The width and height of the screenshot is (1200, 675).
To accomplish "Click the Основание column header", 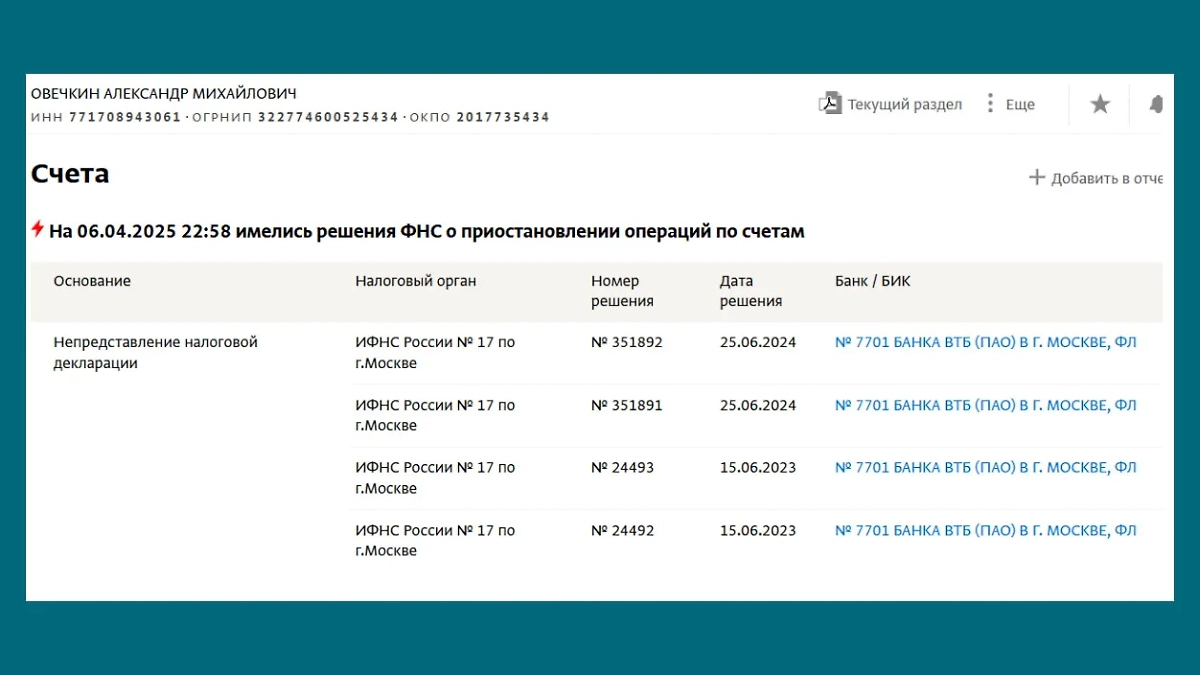I will pos(92,281).
